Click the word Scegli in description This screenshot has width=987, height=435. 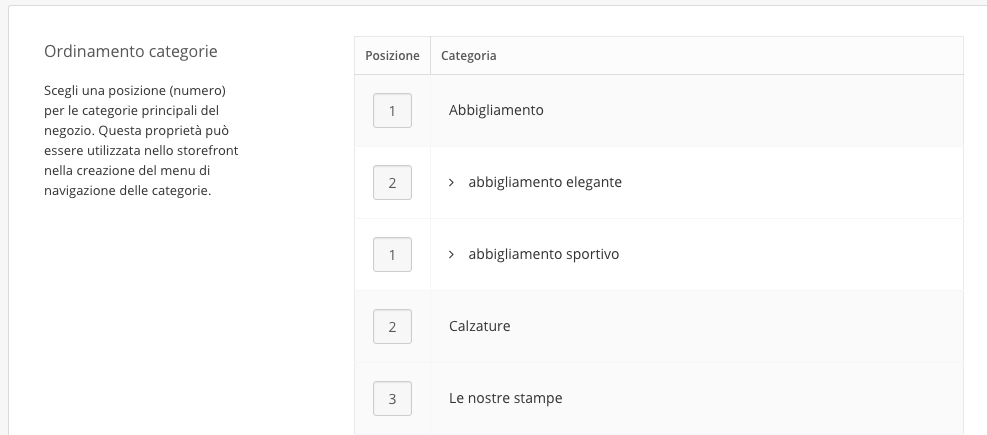pyautogui.click(x=62, y=91)
